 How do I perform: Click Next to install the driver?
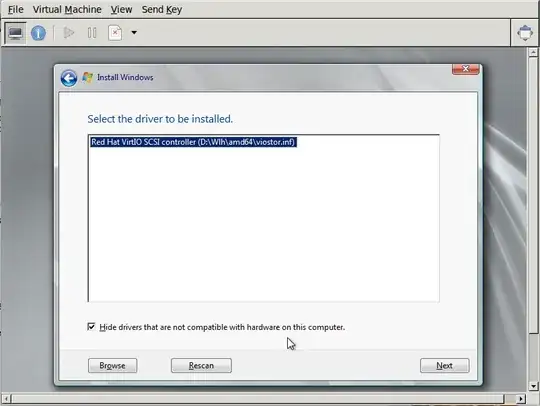click(x=445, y=365)
